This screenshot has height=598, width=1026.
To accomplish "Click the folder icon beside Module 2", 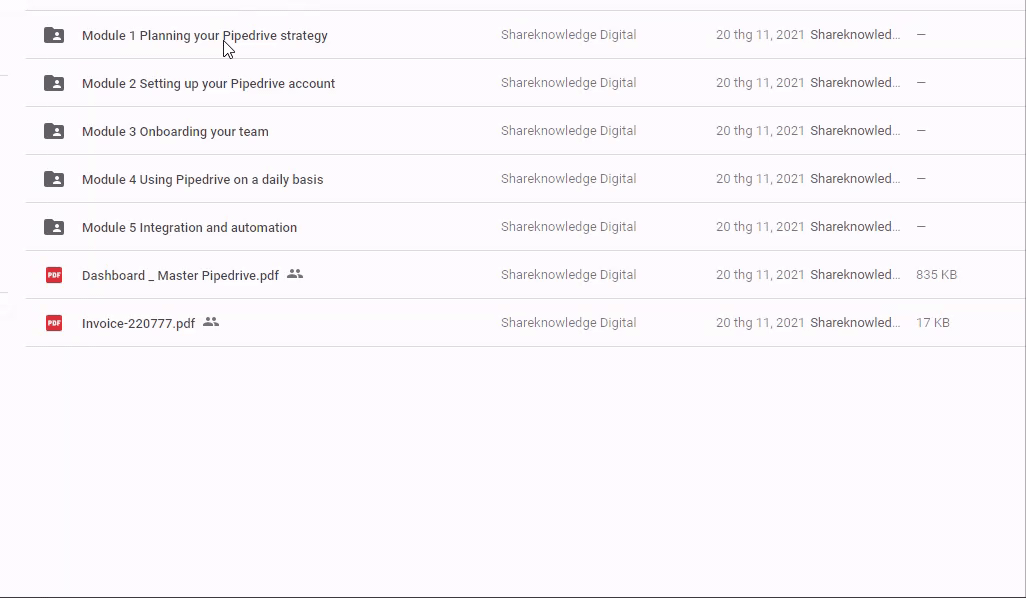I will click(x=54, y=83).
